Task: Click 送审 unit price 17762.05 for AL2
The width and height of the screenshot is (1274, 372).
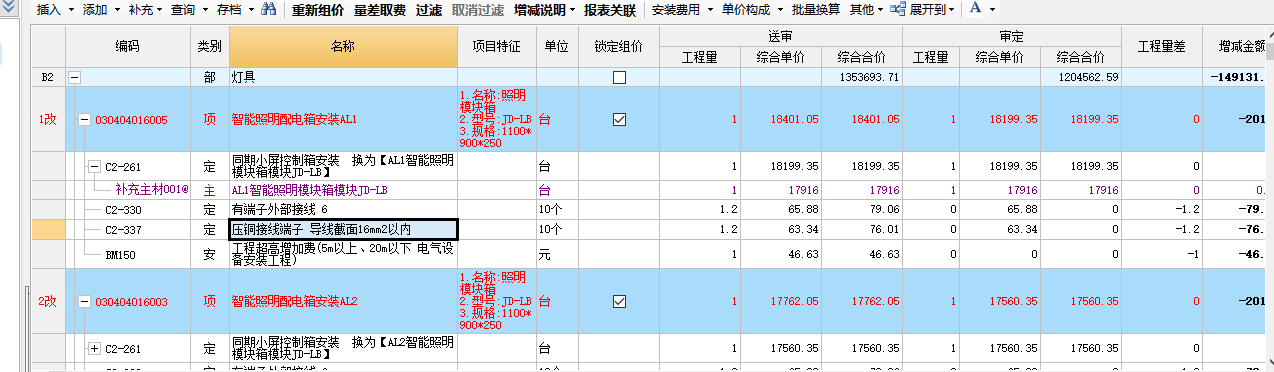Action: (x=795, y=301)
